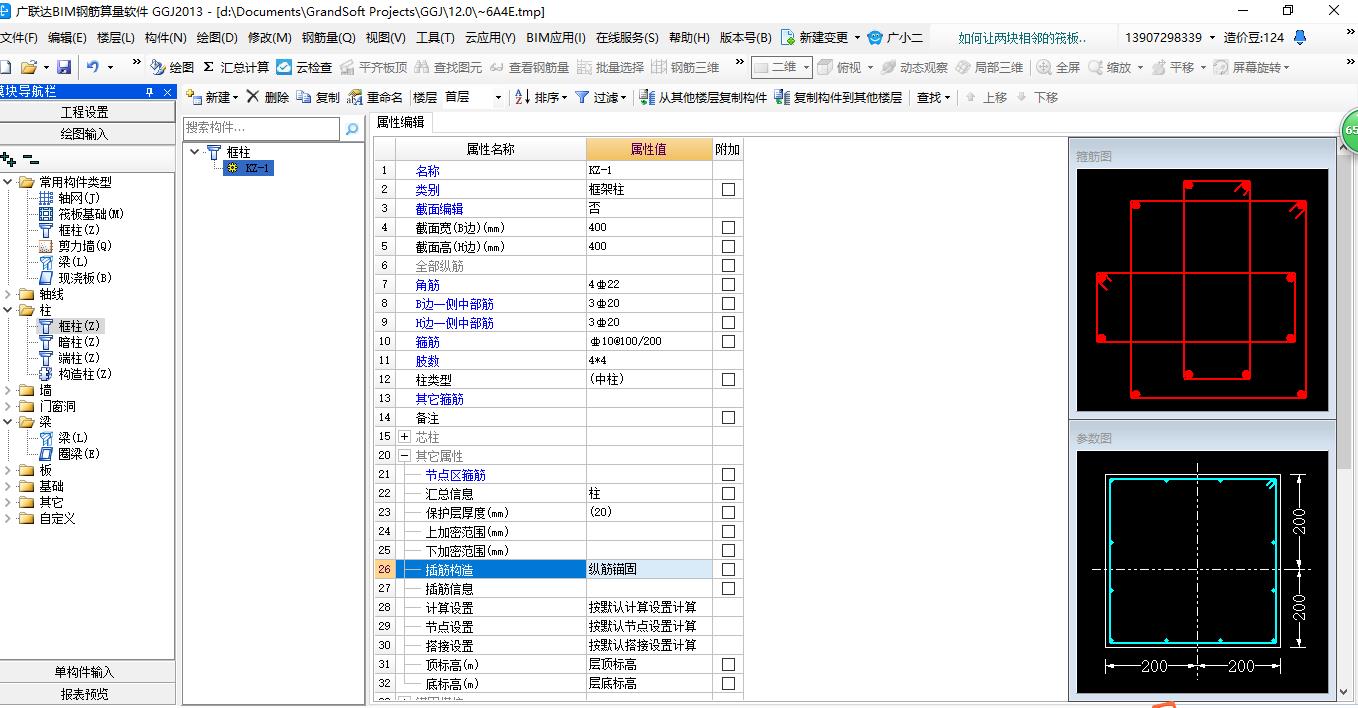This screenshot has width=1358, height=708.
Task: Open the BIM应用(I) menu
Action: (556, 37)
